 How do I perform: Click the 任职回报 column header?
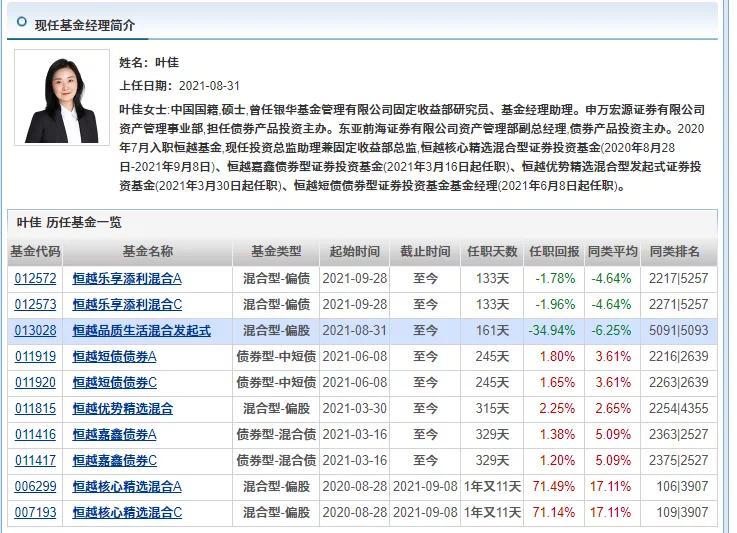coord(554,251)
